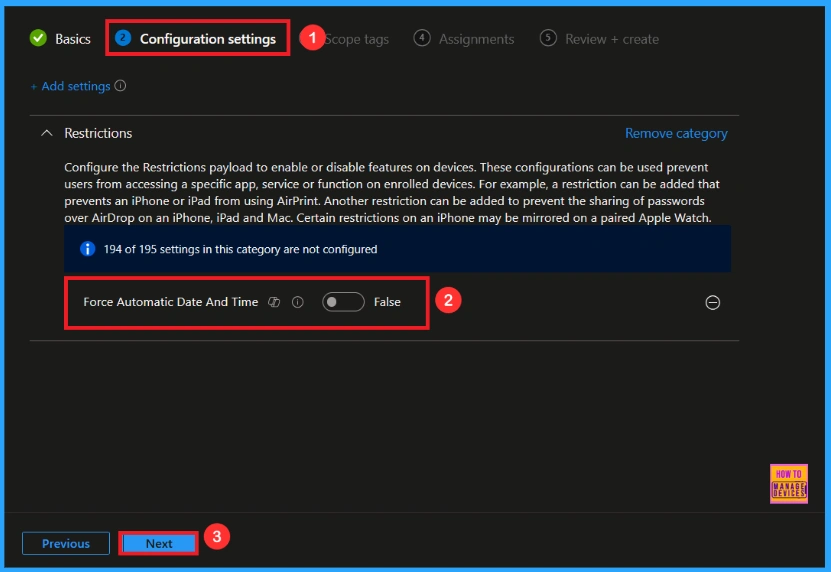Click Remove category link

pos(676,133)
